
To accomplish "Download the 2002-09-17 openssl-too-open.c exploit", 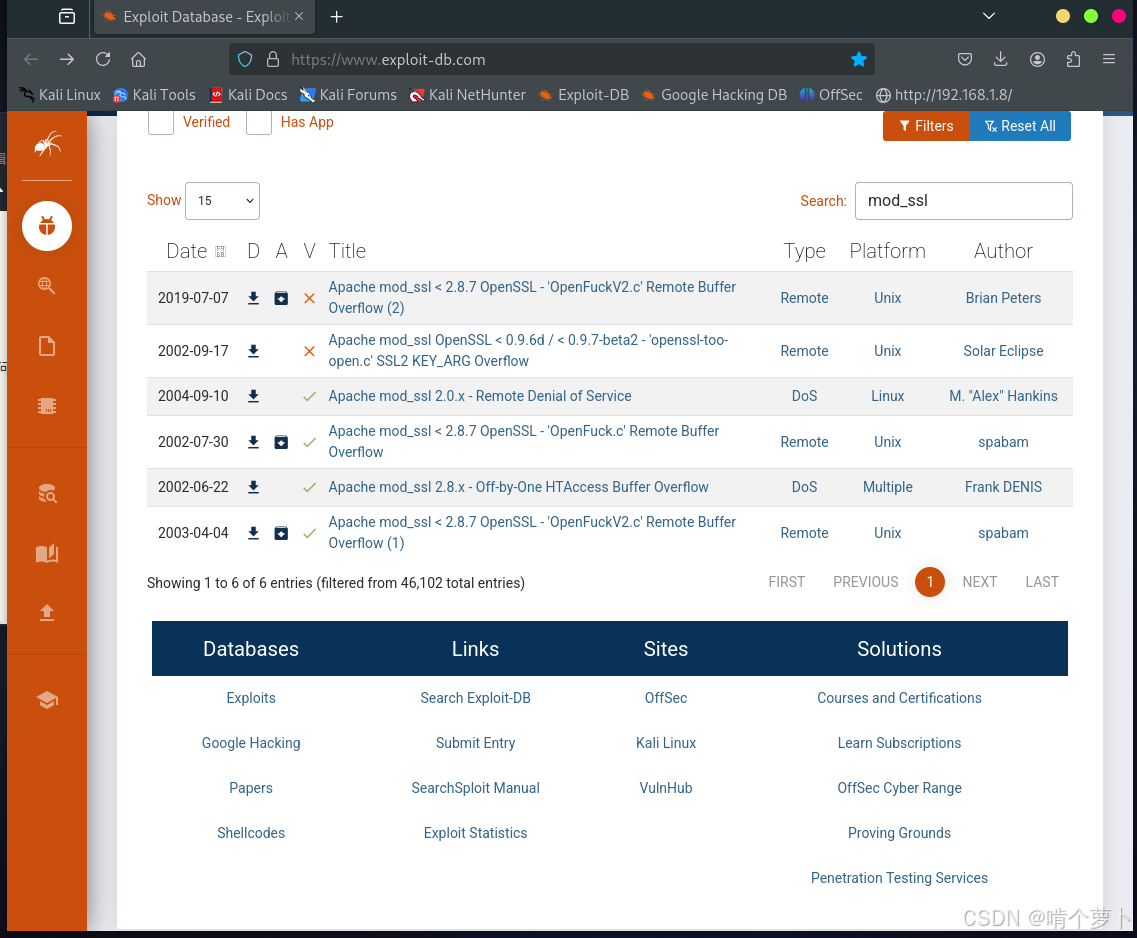I will coord(253,351).
